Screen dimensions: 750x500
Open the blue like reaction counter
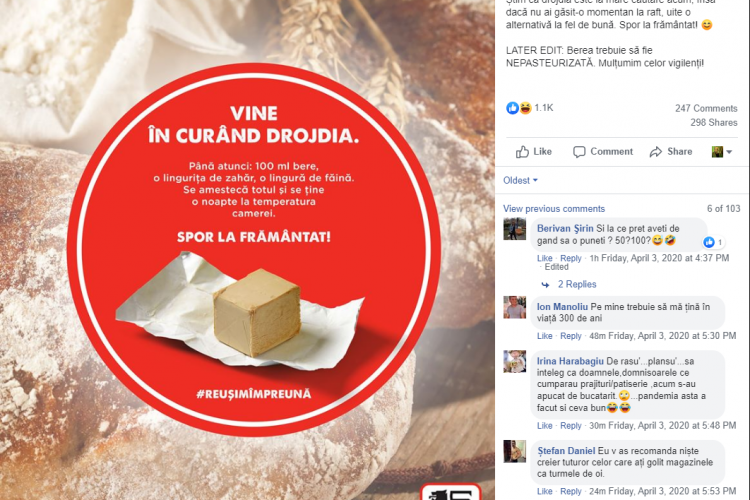[x=512, y=108]
